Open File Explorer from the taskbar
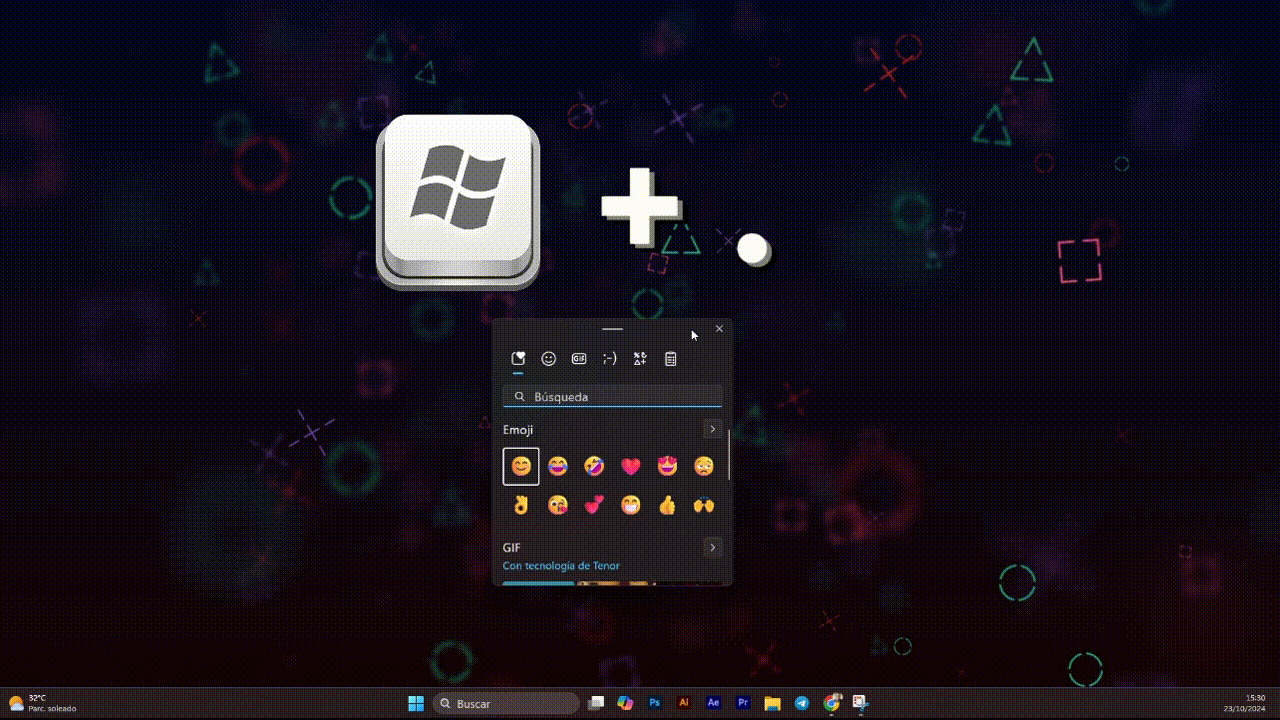 coord(772,703)
